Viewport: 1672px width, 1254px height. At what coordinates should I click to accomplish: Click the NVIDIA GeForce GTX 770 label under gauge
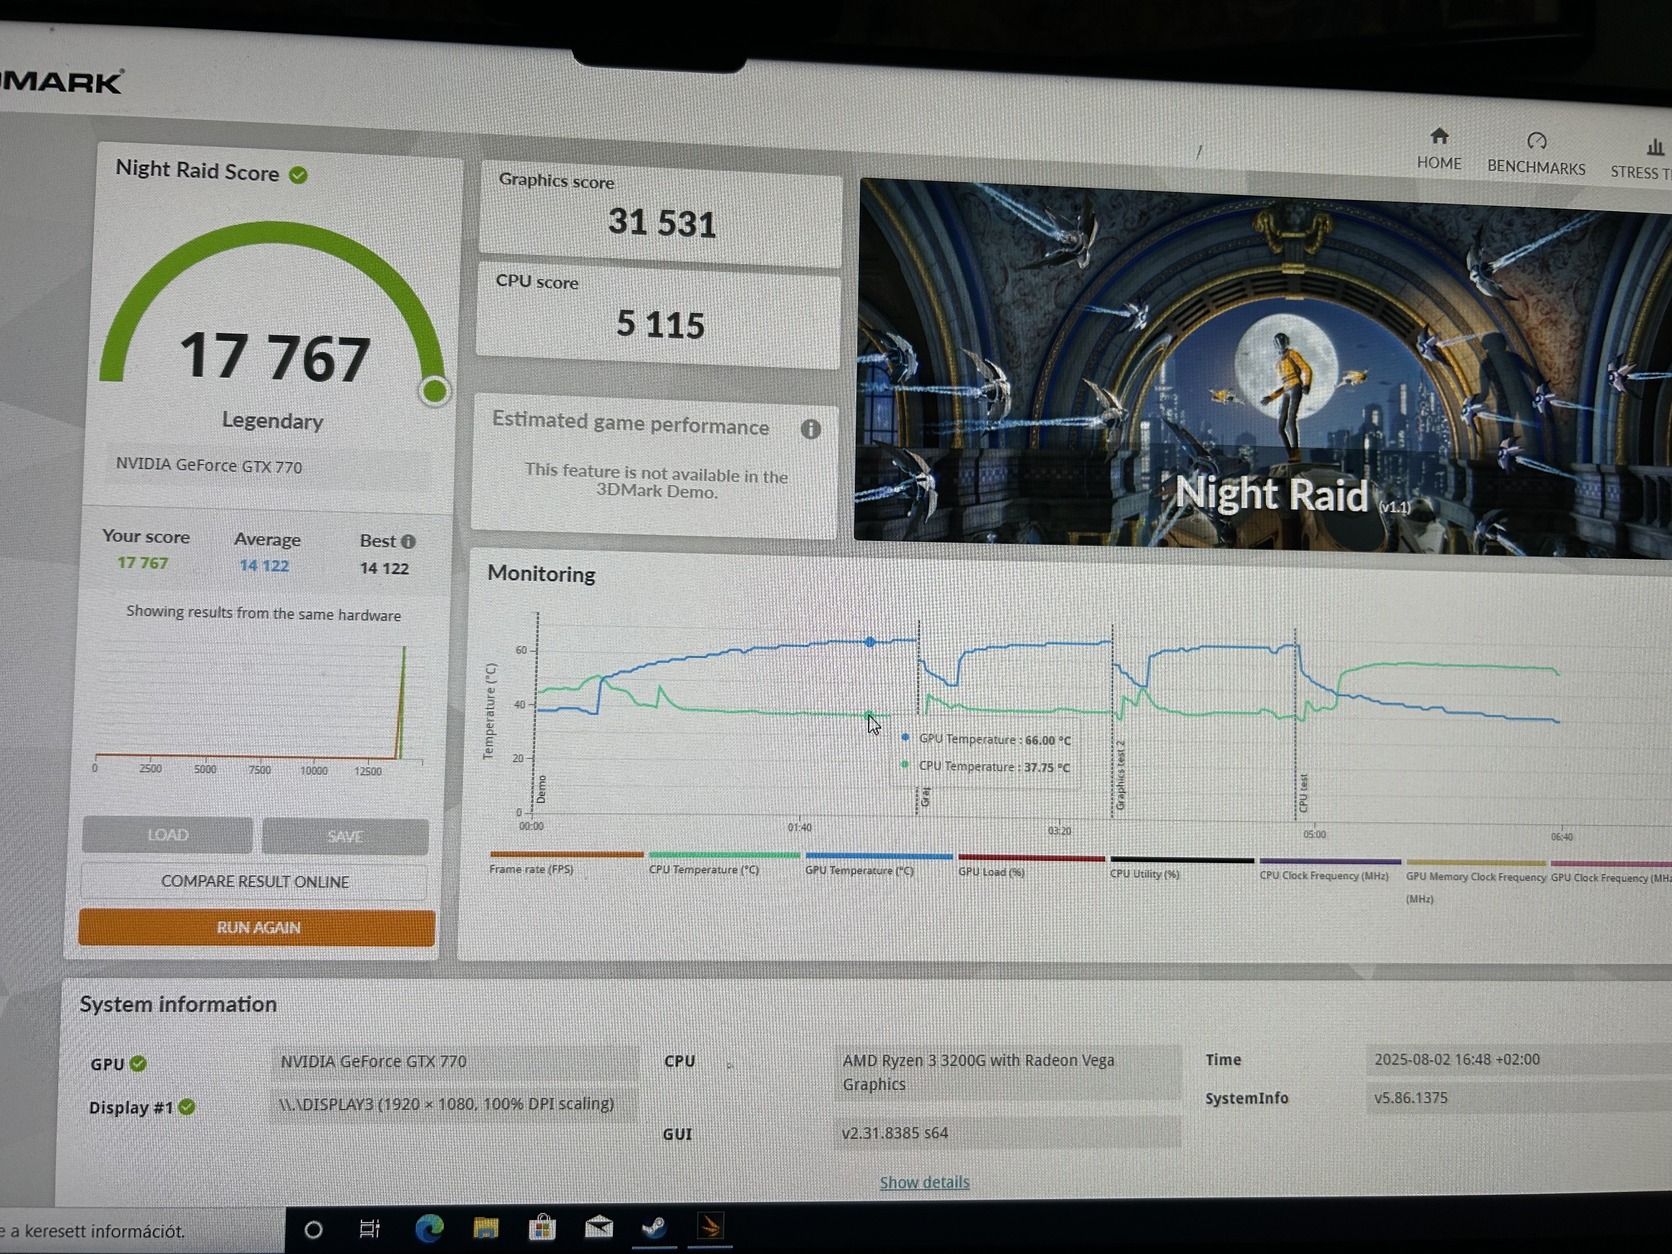click(209, 465)
